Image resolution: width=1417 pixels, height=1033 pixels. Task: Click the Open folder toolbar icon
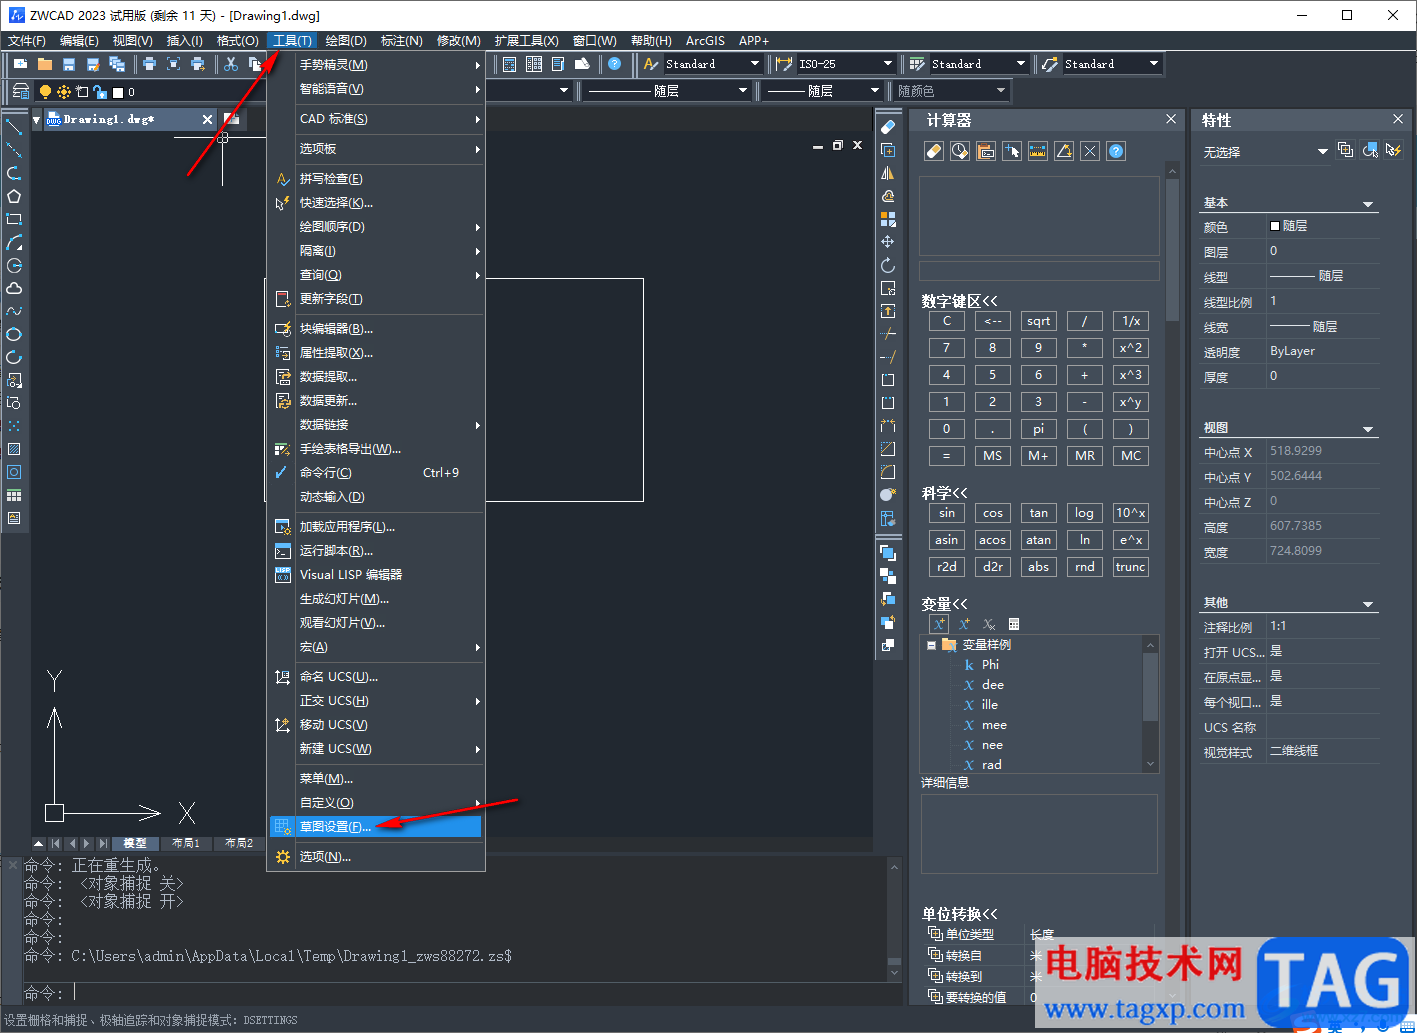click(x=45, y=64)
